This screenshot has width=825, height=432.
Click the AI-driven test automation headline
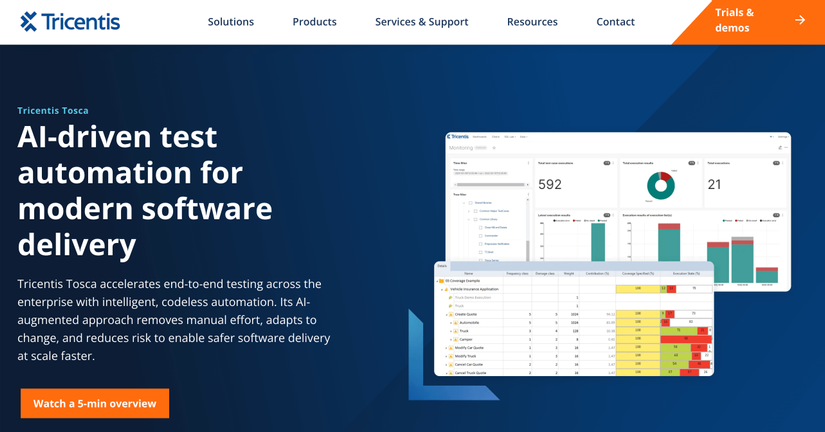coord(145,190)
